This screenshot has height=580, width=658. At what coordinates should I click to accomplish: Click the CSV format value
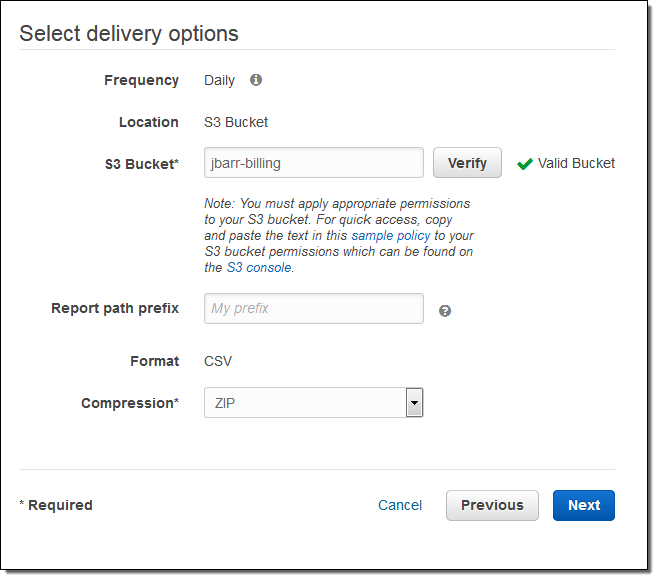click(218, 361)
